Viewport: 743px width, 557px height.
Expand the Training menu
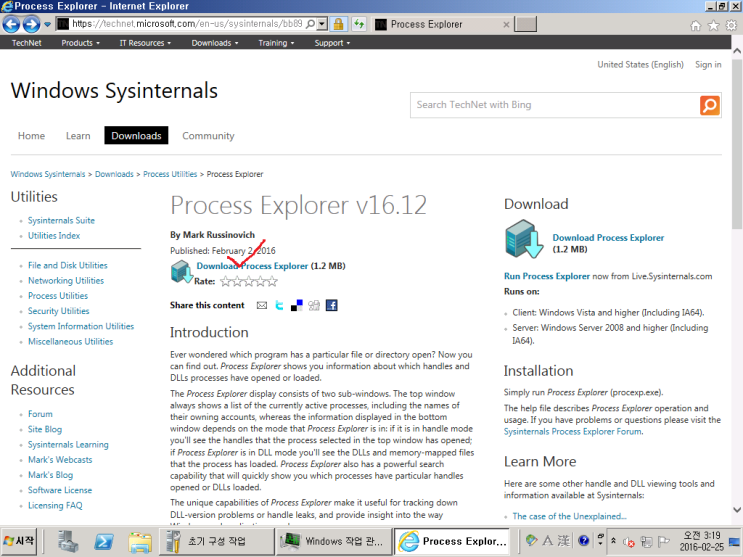pyautogui.click(x=276, y=43)
